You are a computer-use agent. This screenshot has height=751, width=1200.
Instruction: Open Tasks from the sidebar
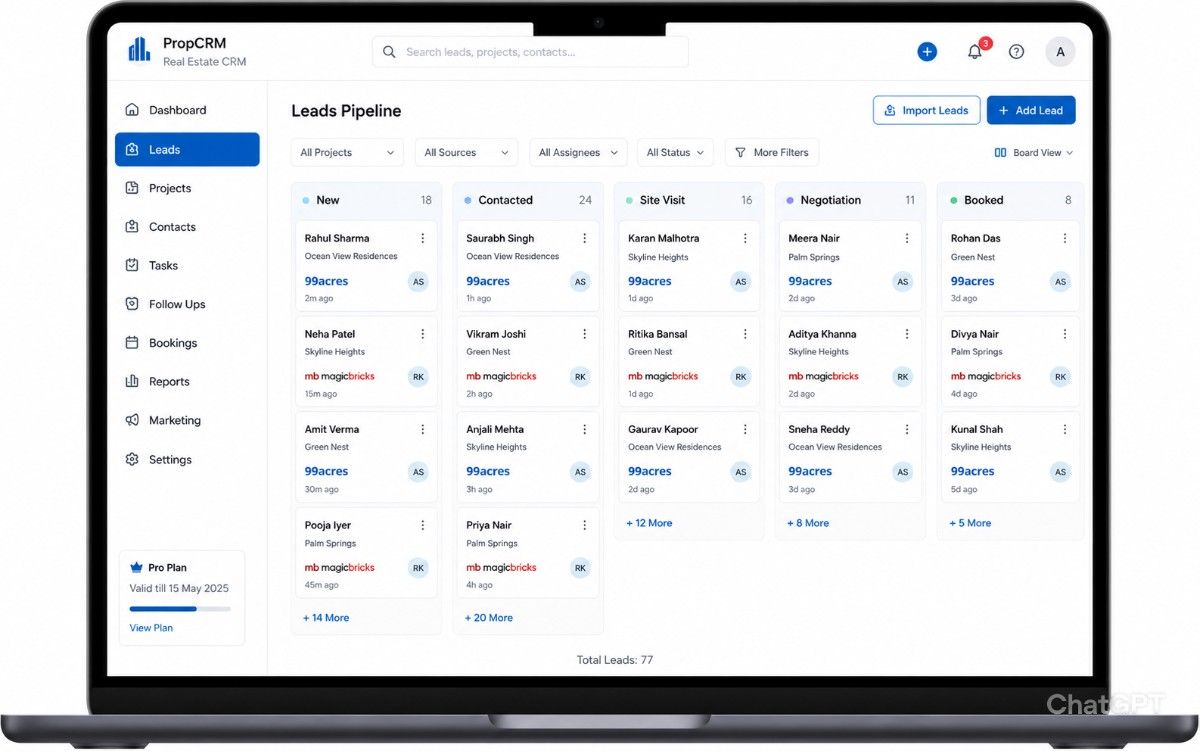(x=187, y=265)
